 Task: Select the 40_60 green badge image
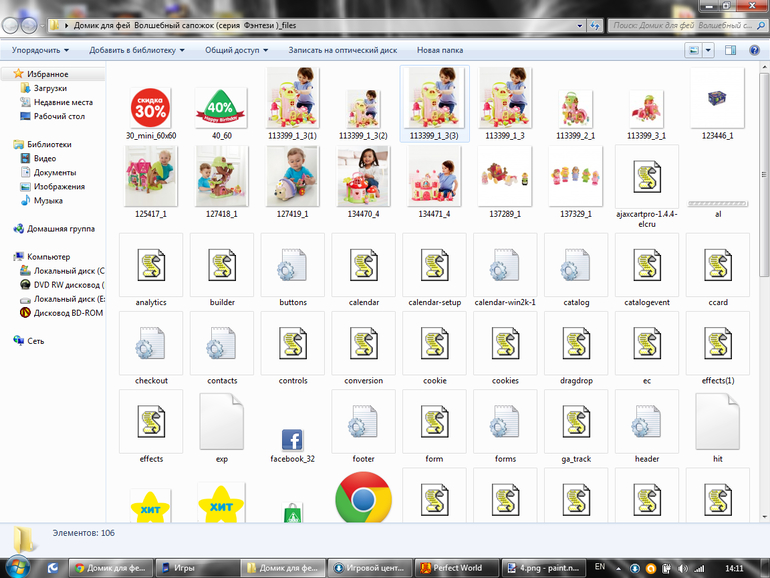coord(221,108)
